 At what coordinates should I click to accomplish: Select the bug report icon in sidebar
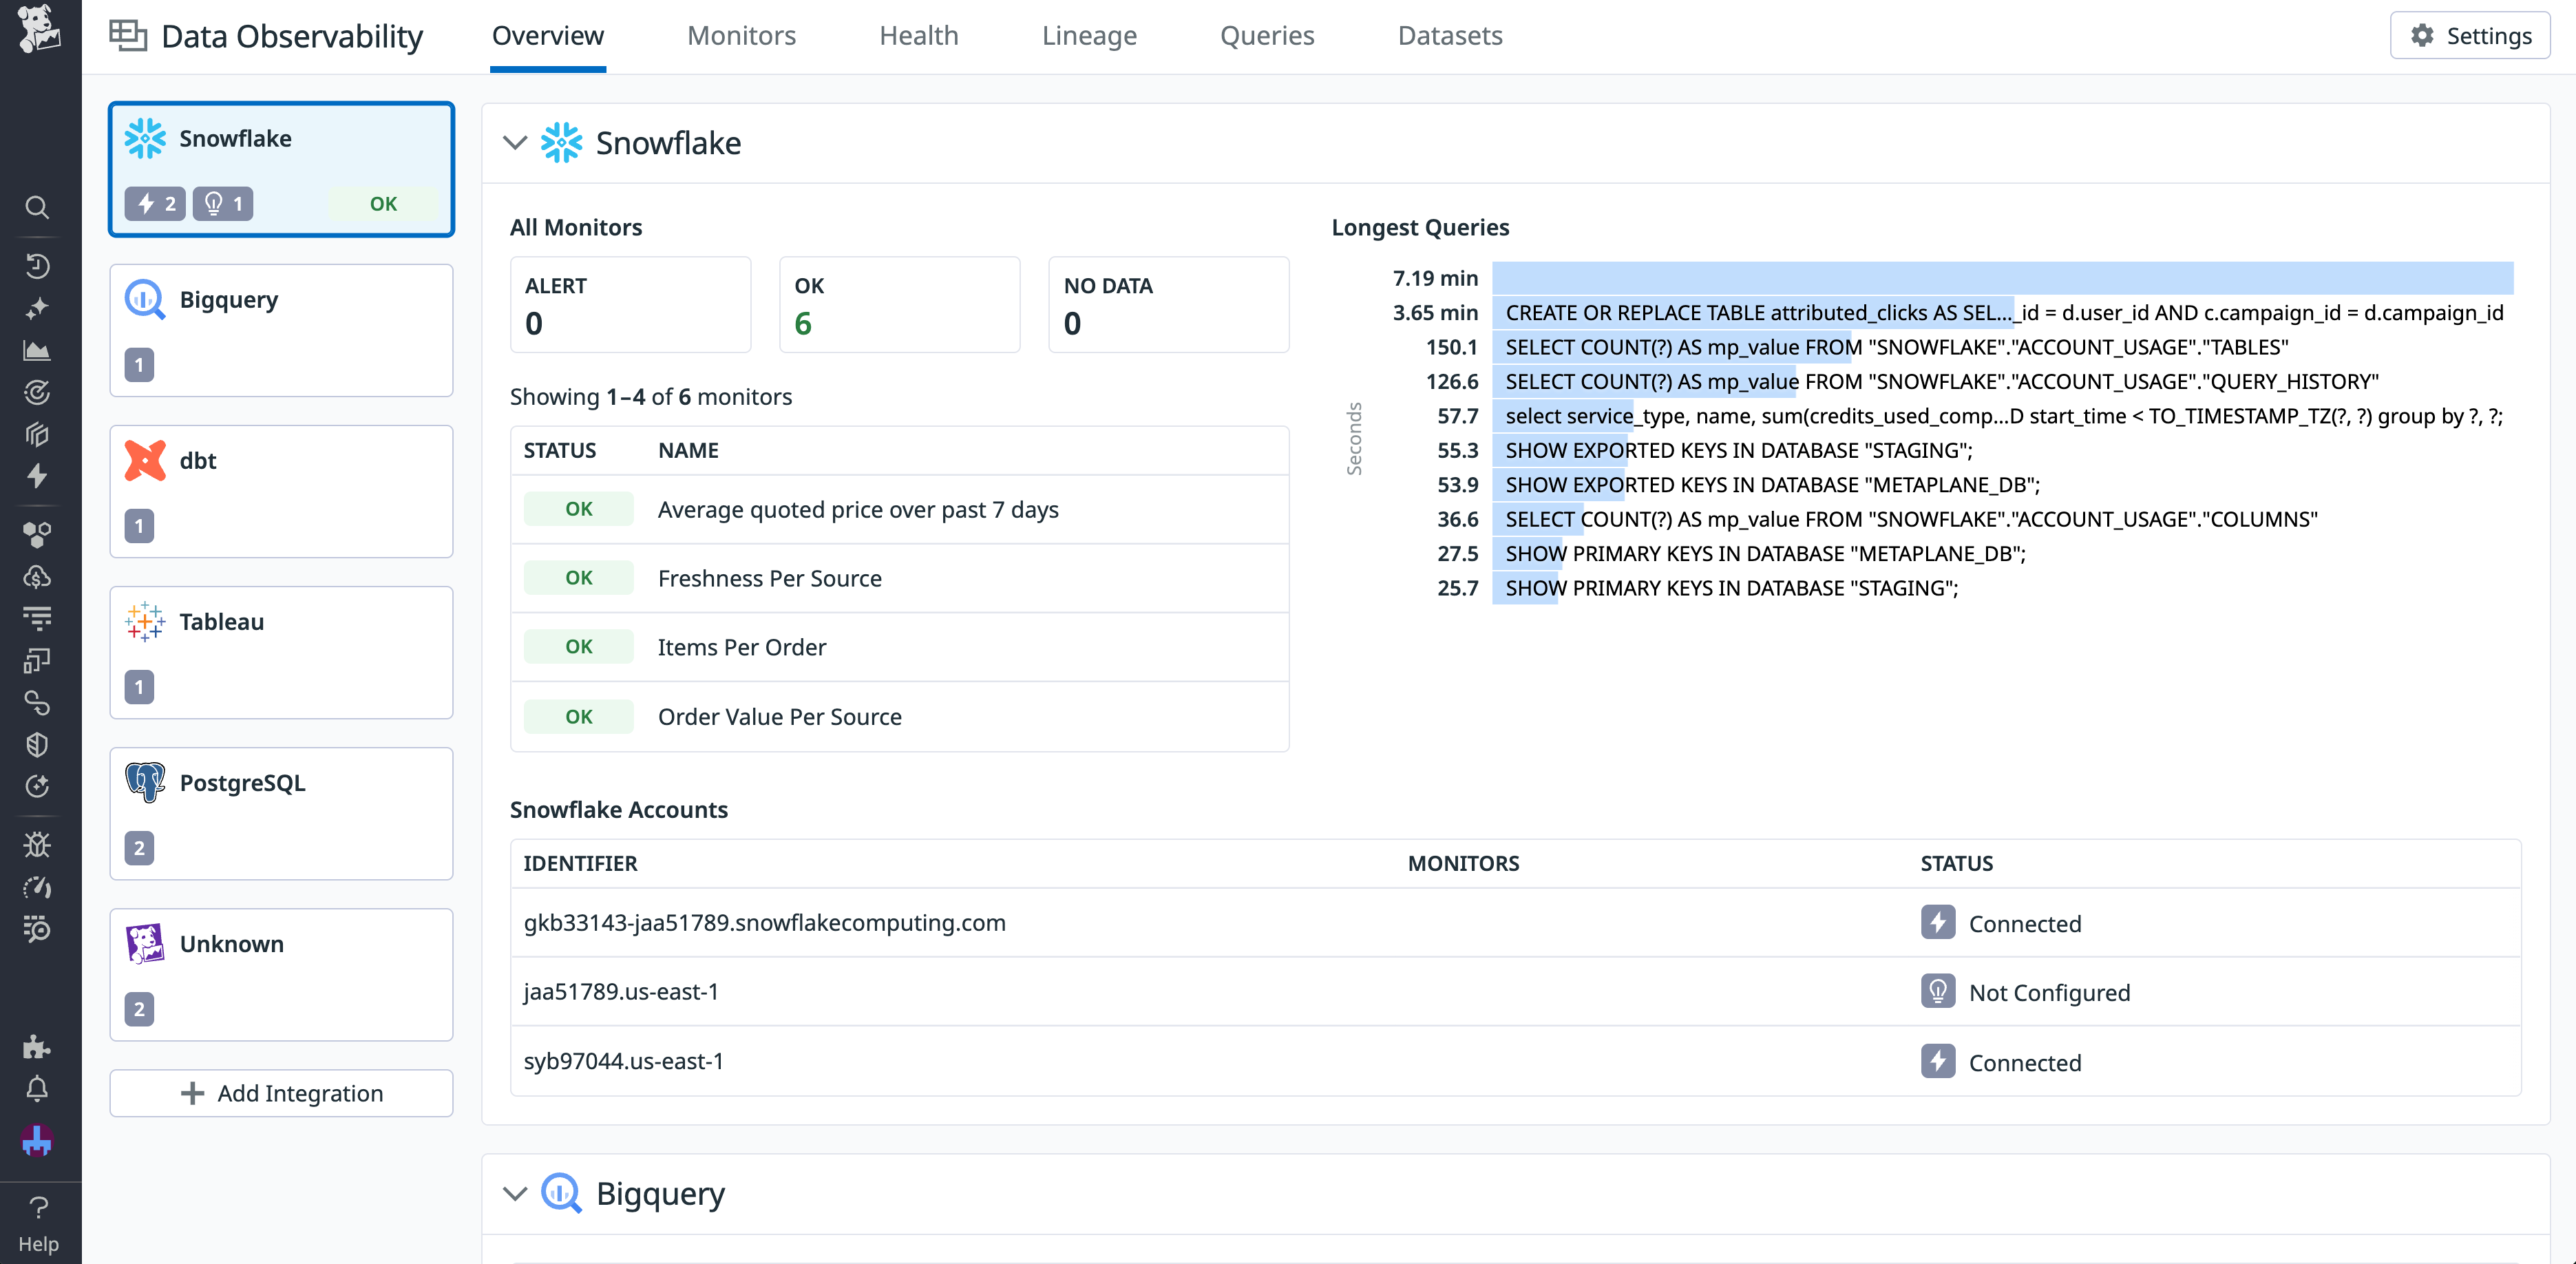[x=37, y=845]
